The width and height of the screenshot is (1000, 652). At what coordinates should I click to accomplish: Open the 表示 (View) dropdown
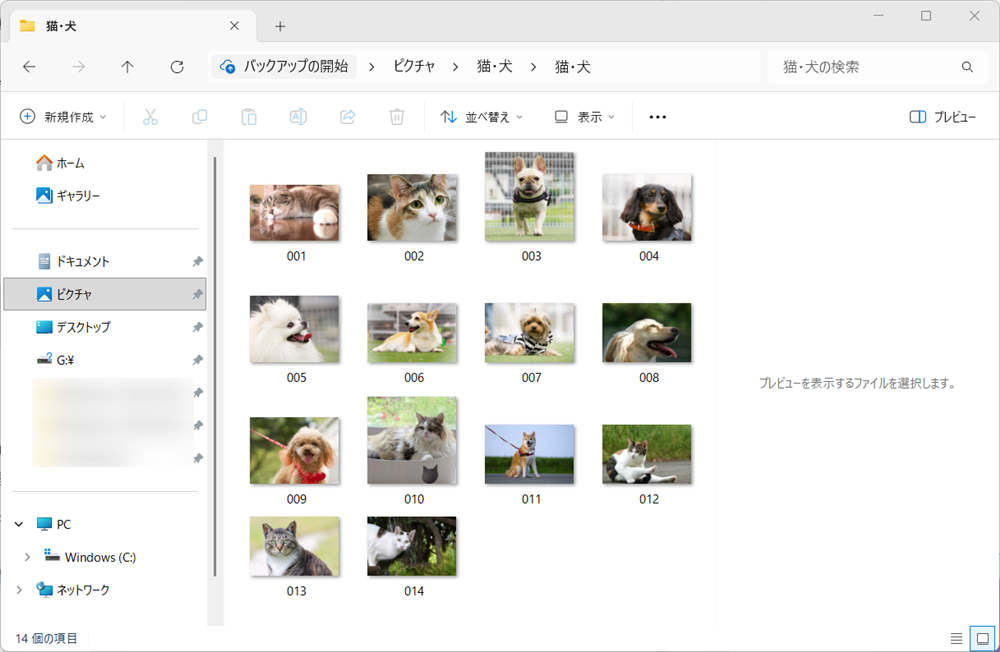point(583,116)
